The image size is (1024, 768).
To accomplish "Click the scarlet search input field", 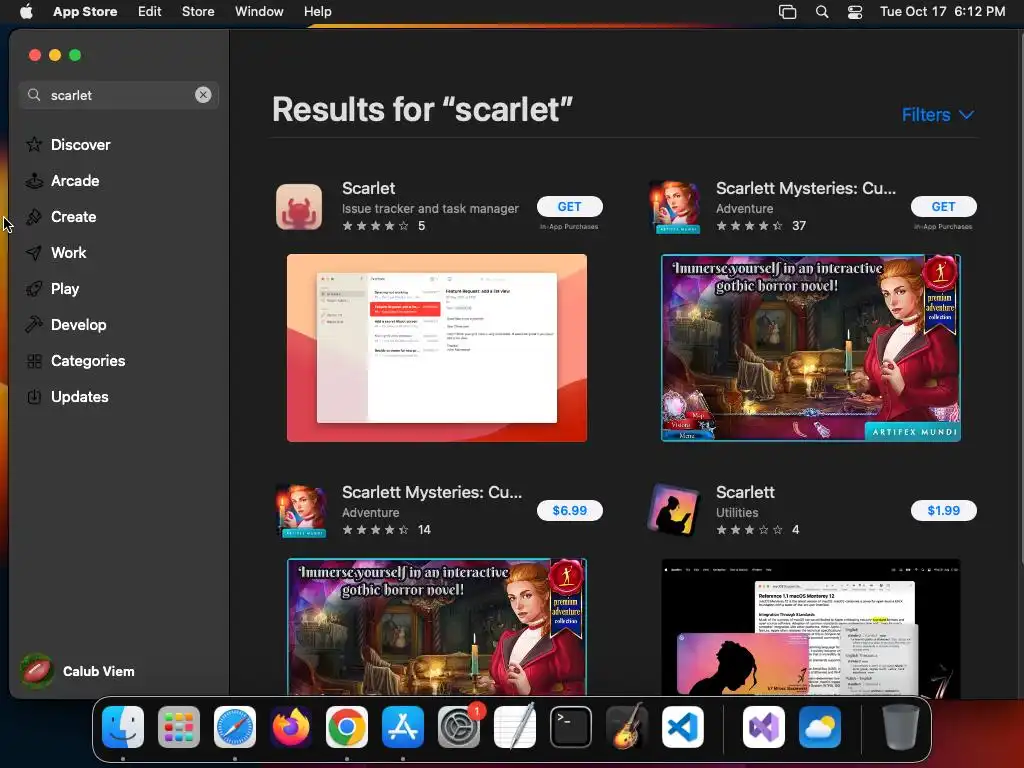I will [119, 95].
